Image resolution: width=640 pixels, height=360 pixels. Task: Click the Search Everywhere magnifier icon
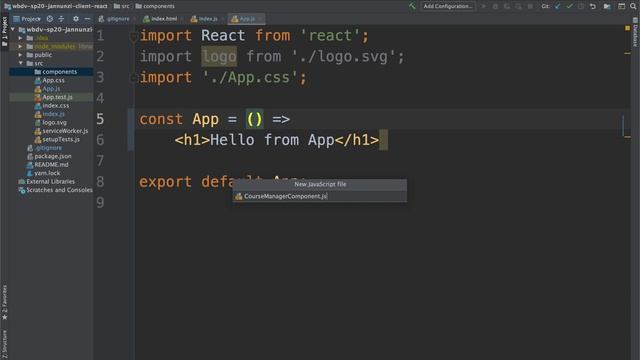pos(633,6)
